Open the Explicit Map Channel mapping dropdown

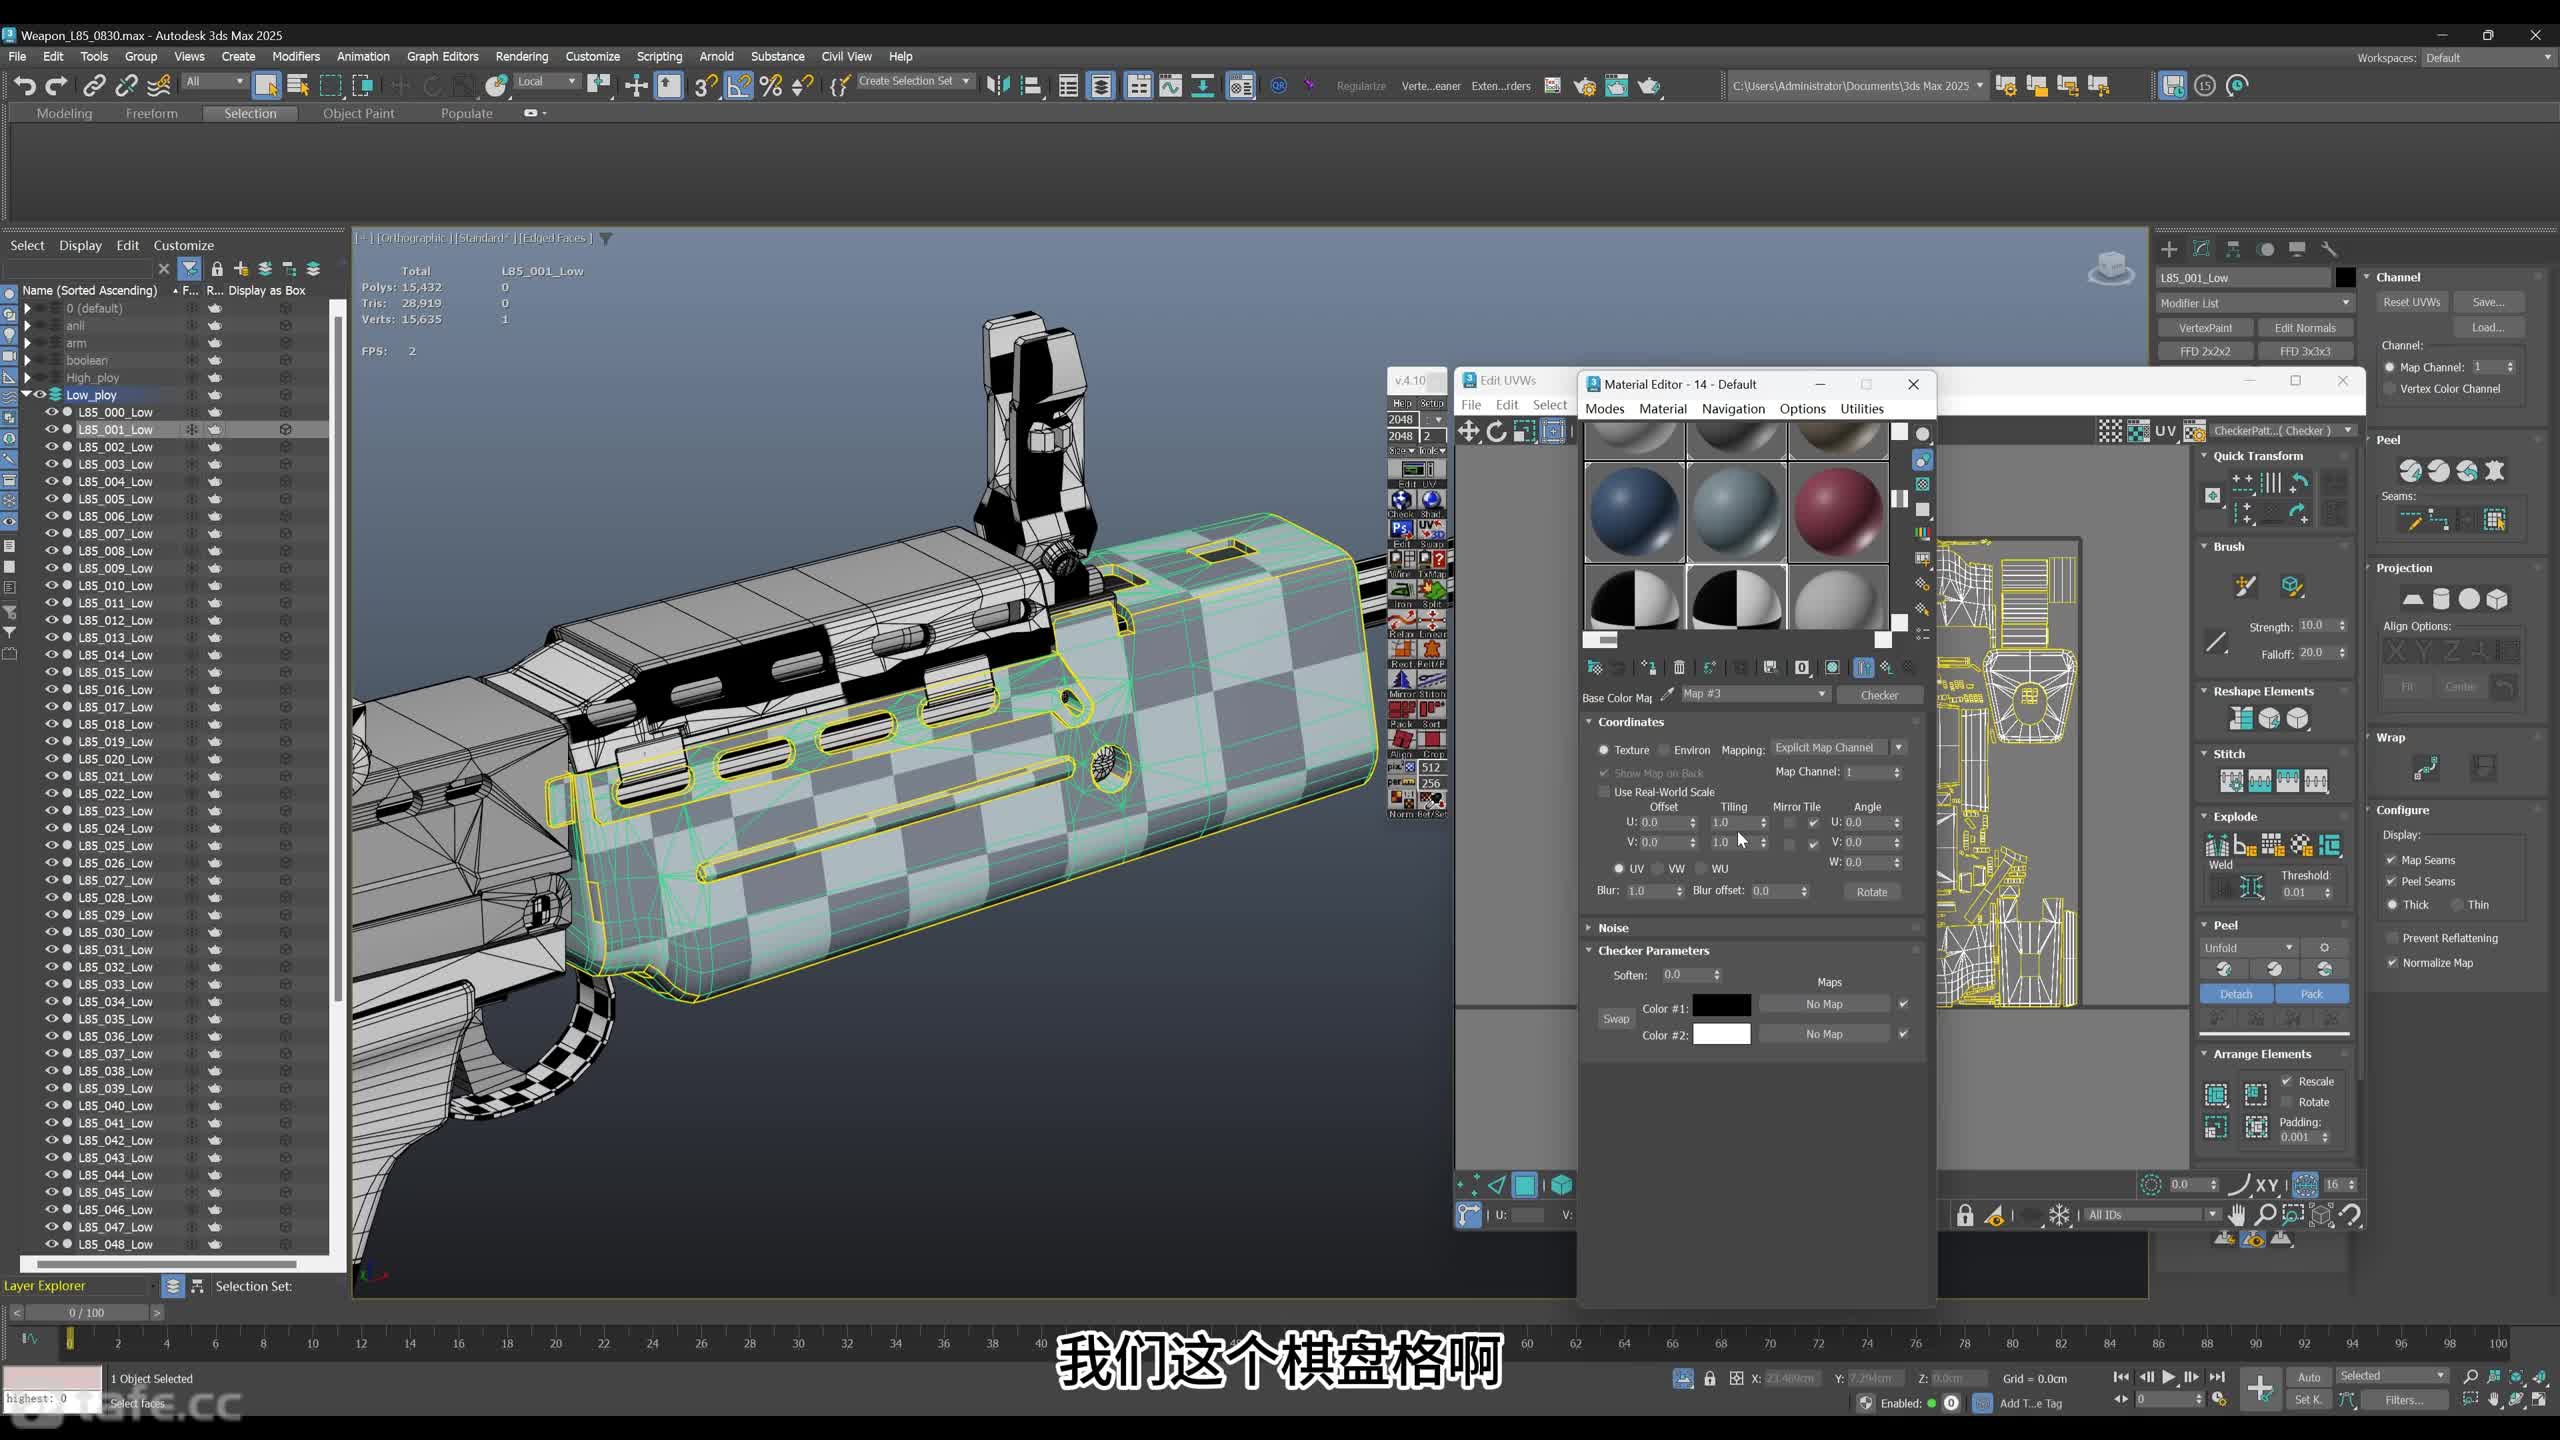pyautogui.click(x=1838, y=748)
